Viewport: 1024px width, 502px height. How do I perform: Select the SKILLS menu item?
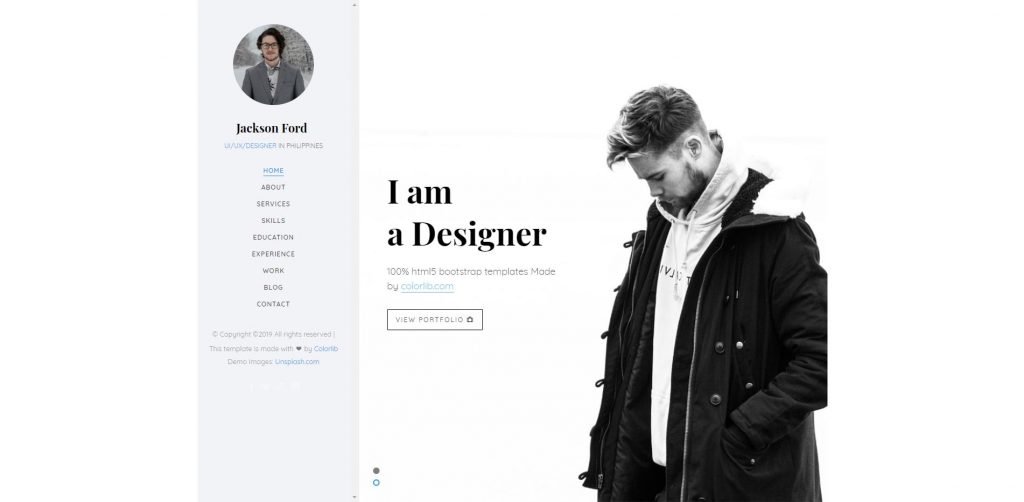(x=273, y=221)
